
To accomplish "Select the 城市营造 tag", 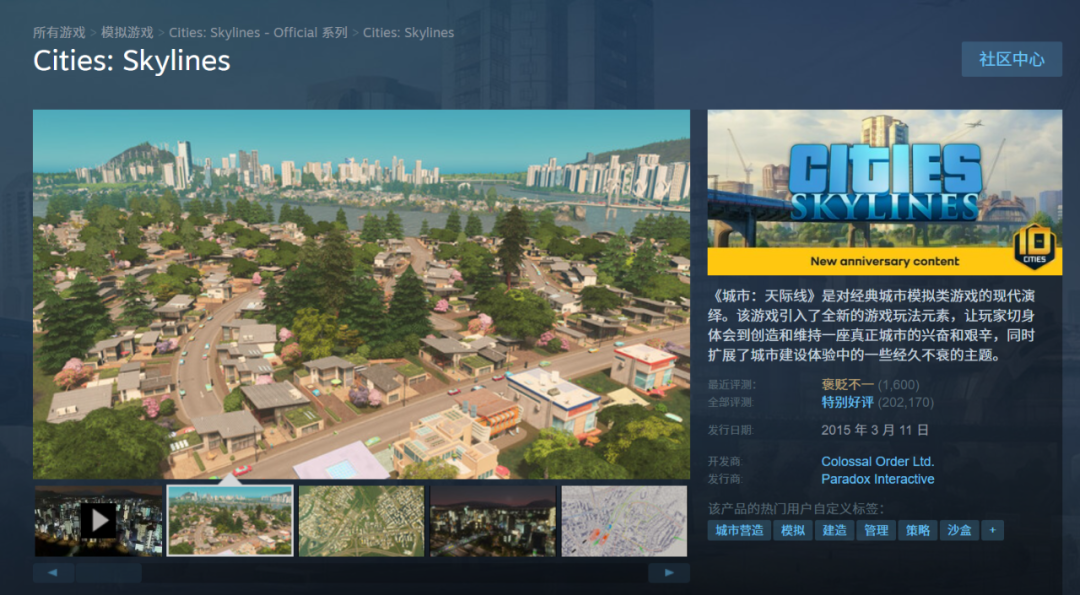I will 739,530.
